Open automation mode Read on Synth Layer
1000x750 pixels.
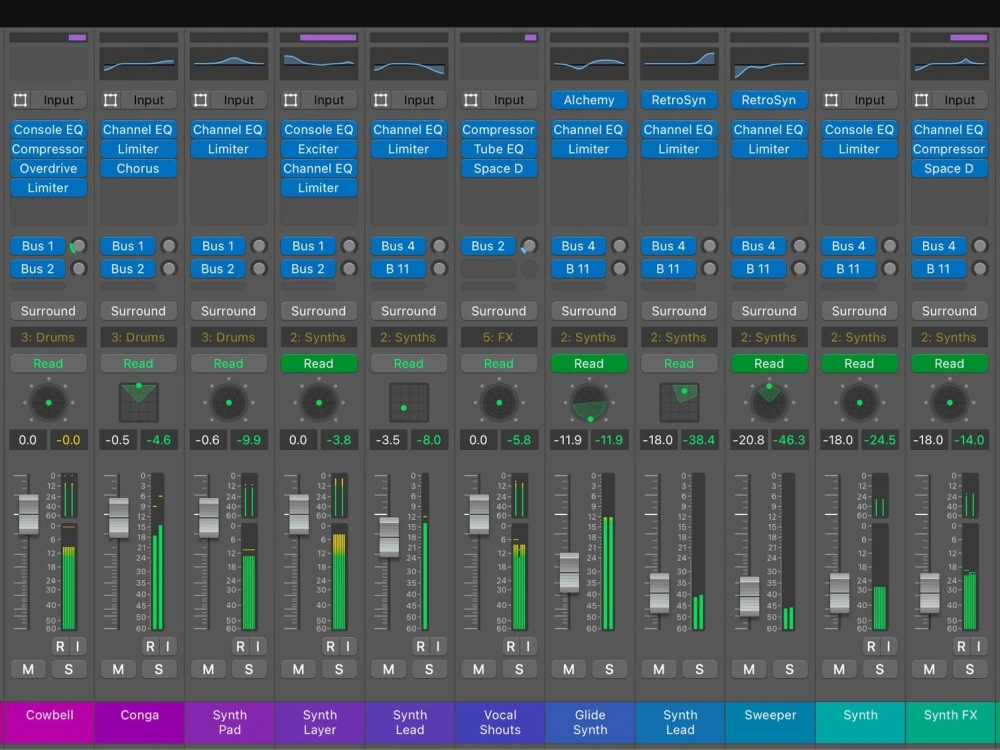click(319, 364)
